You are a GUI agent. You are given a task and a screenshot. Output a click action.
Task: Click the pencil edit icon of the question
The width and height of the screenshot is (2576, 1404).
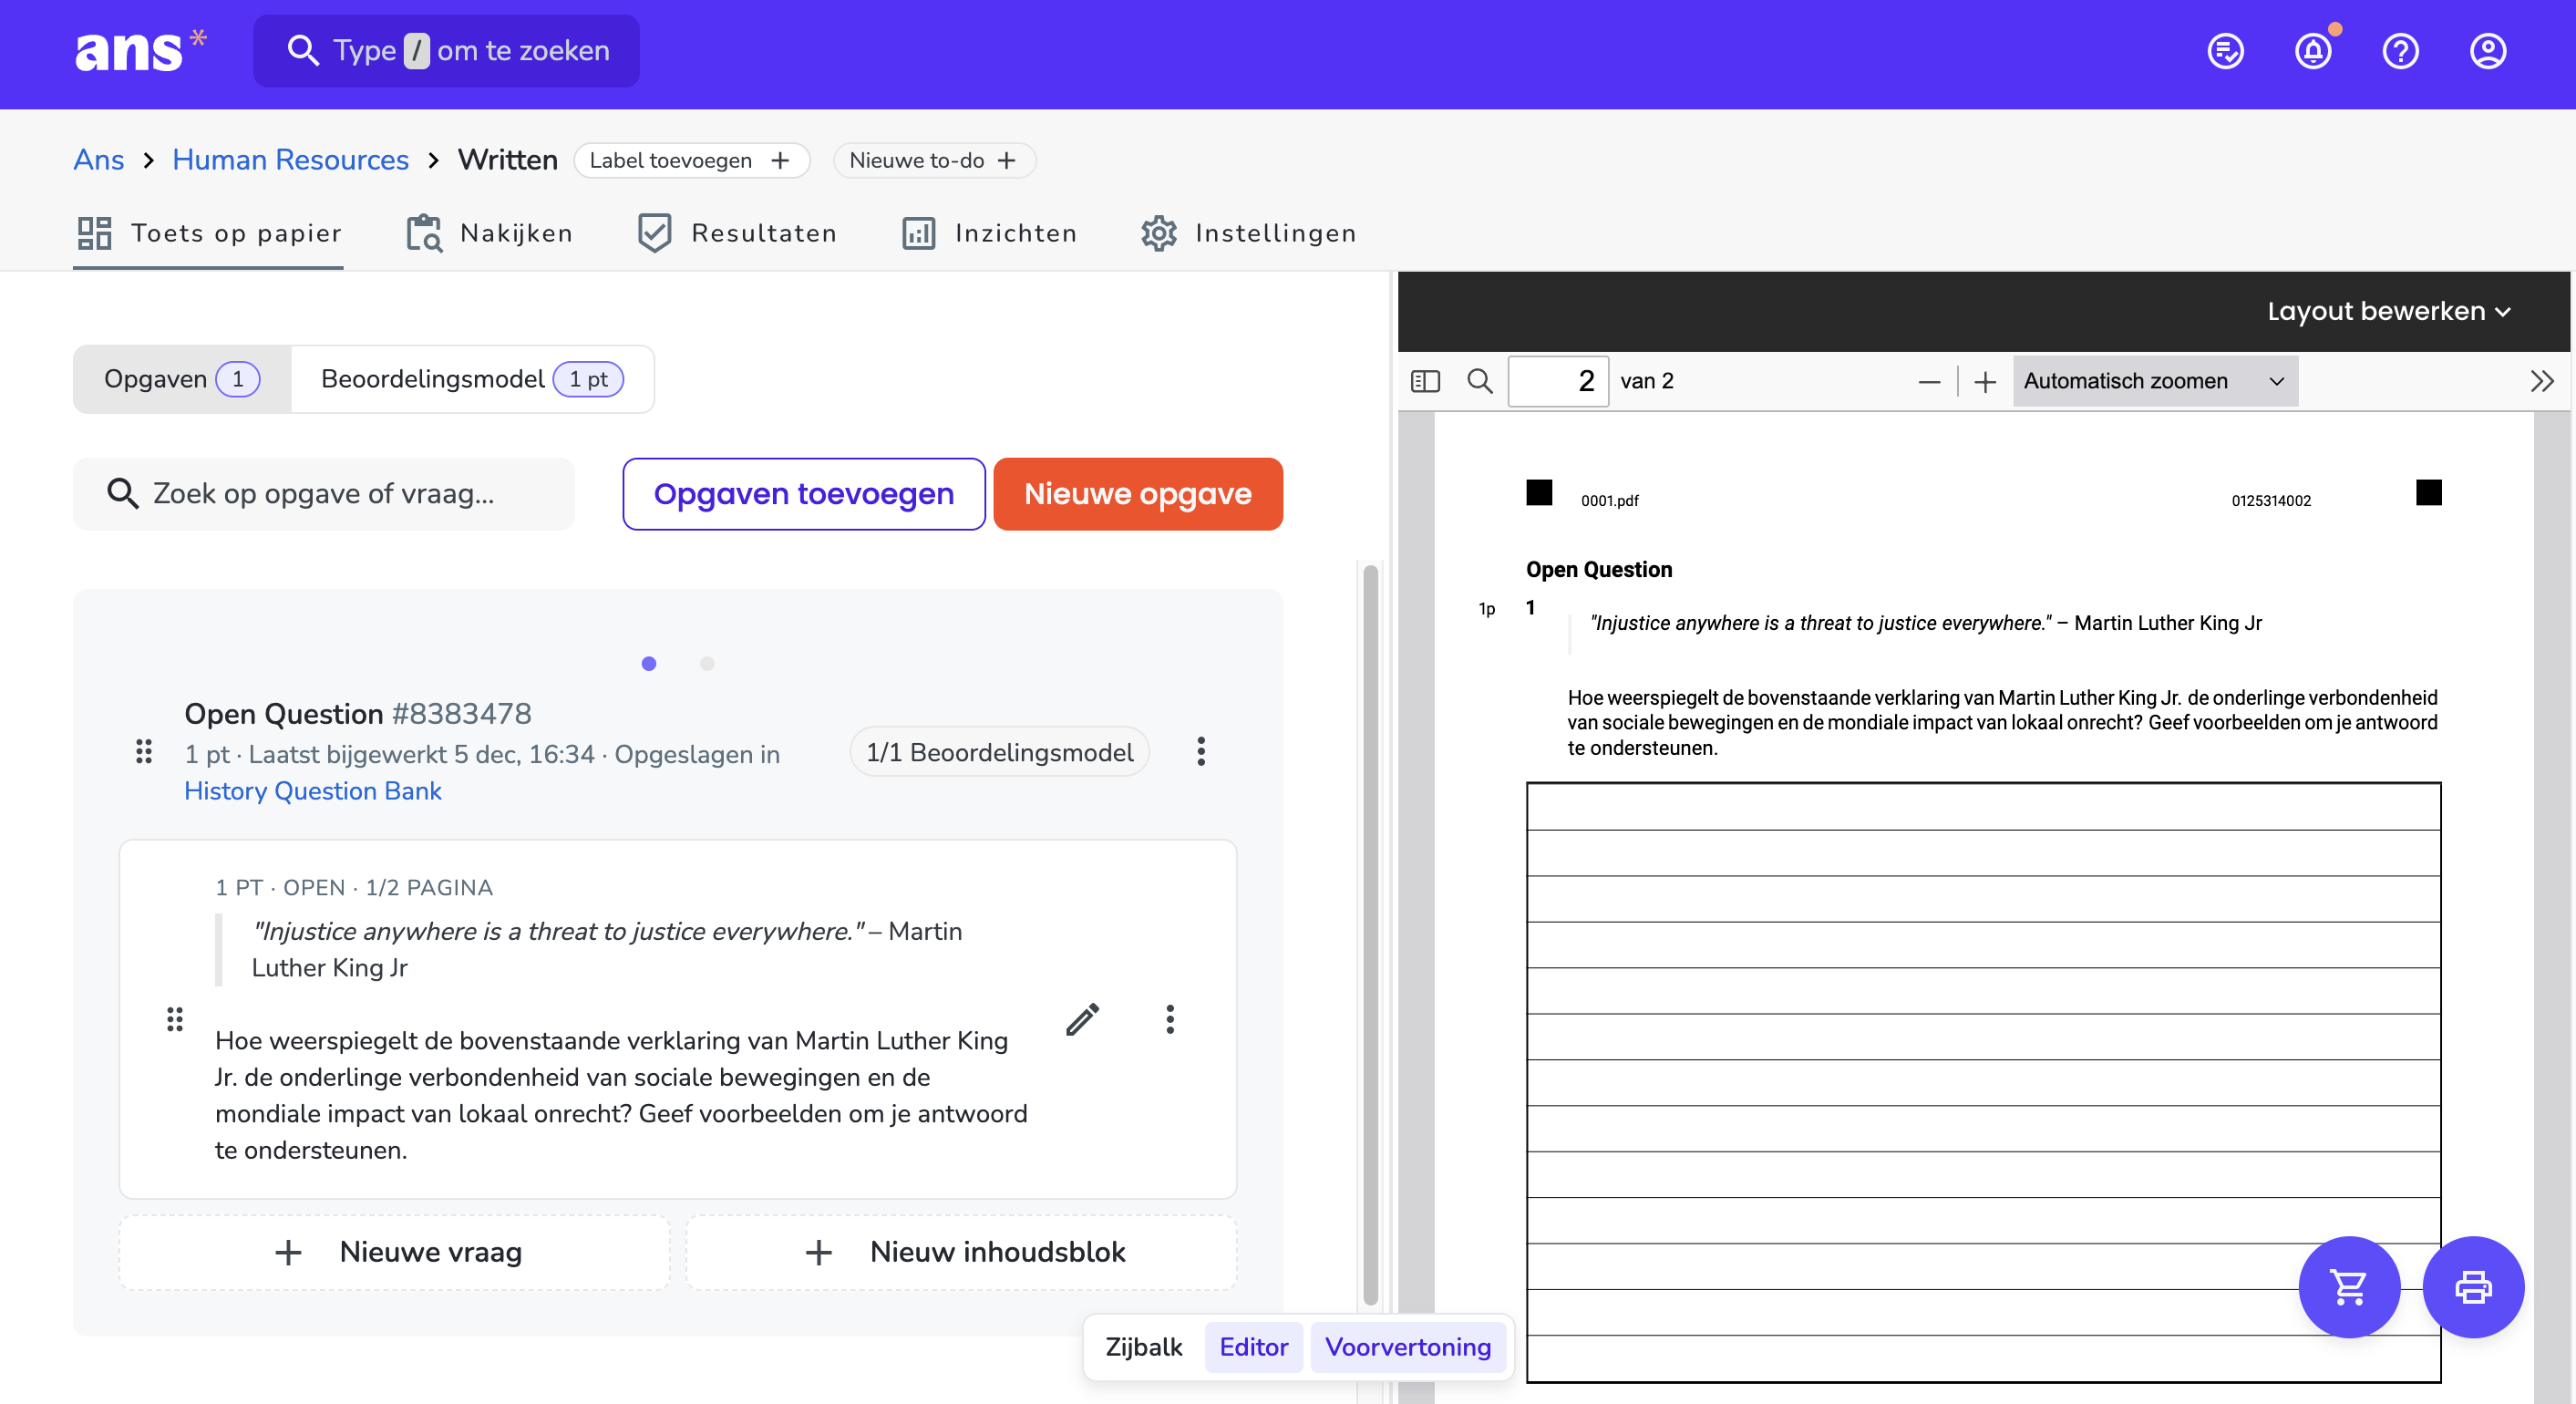1082,1018
